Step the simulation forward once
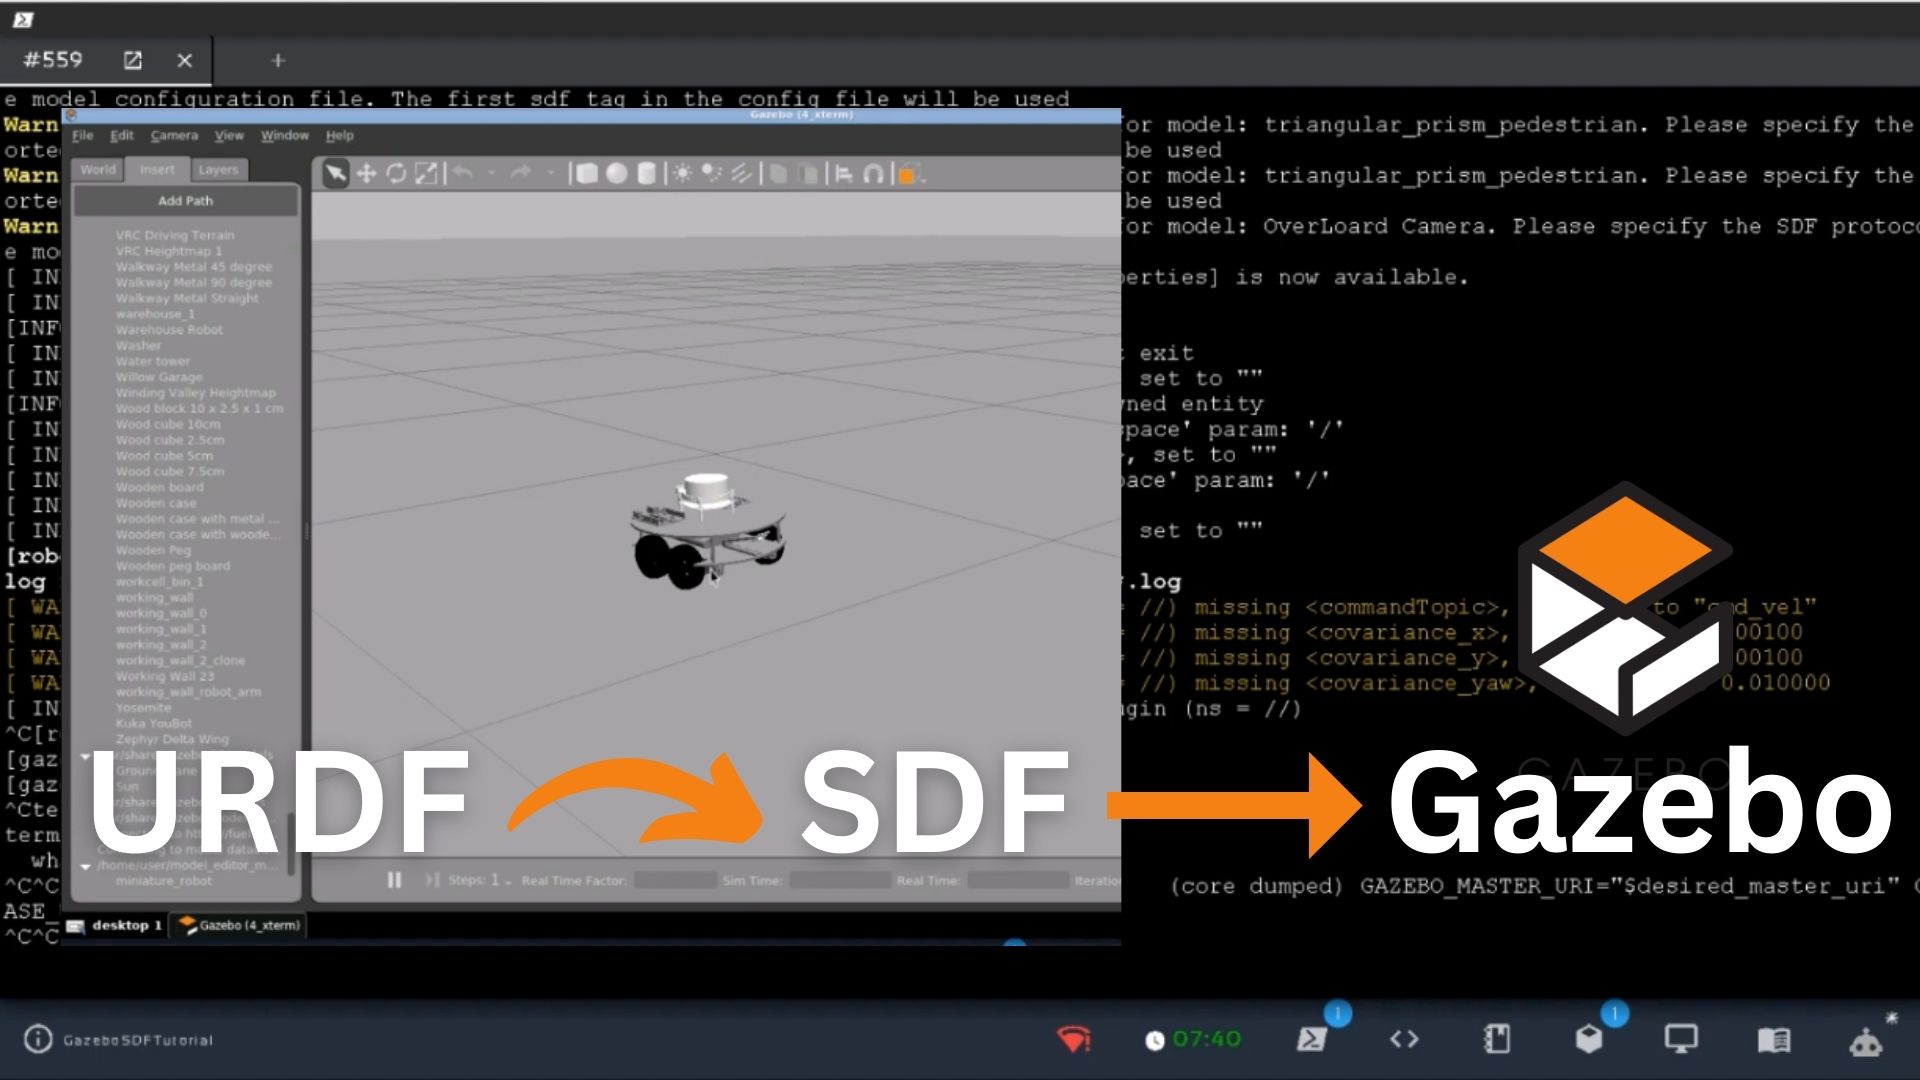The image size is (1920, 1080). [x=432, y=880]
